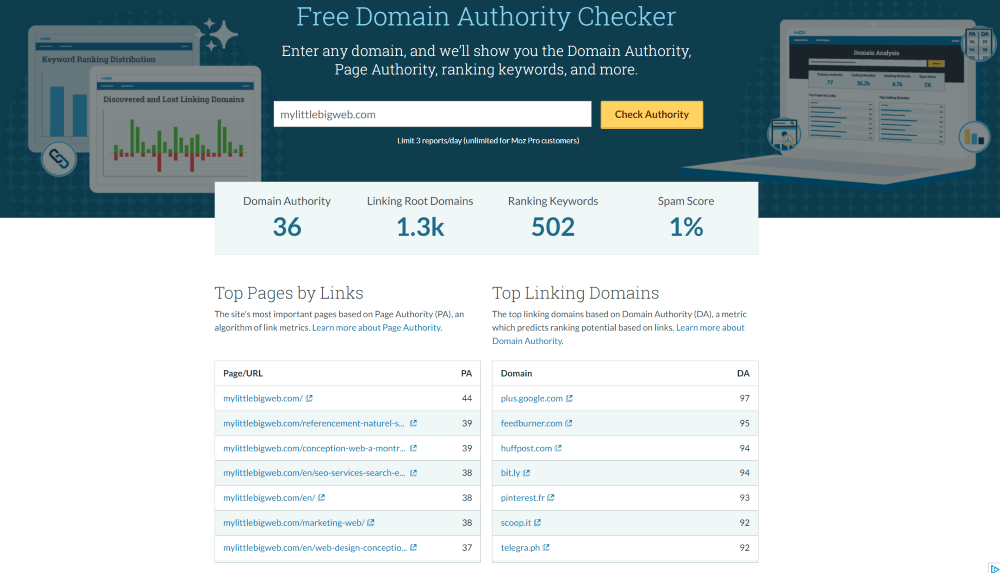Open external link icon beside feedburner.com
The width and height of the screenshot is (1000, 573).
tap(569, 424)
